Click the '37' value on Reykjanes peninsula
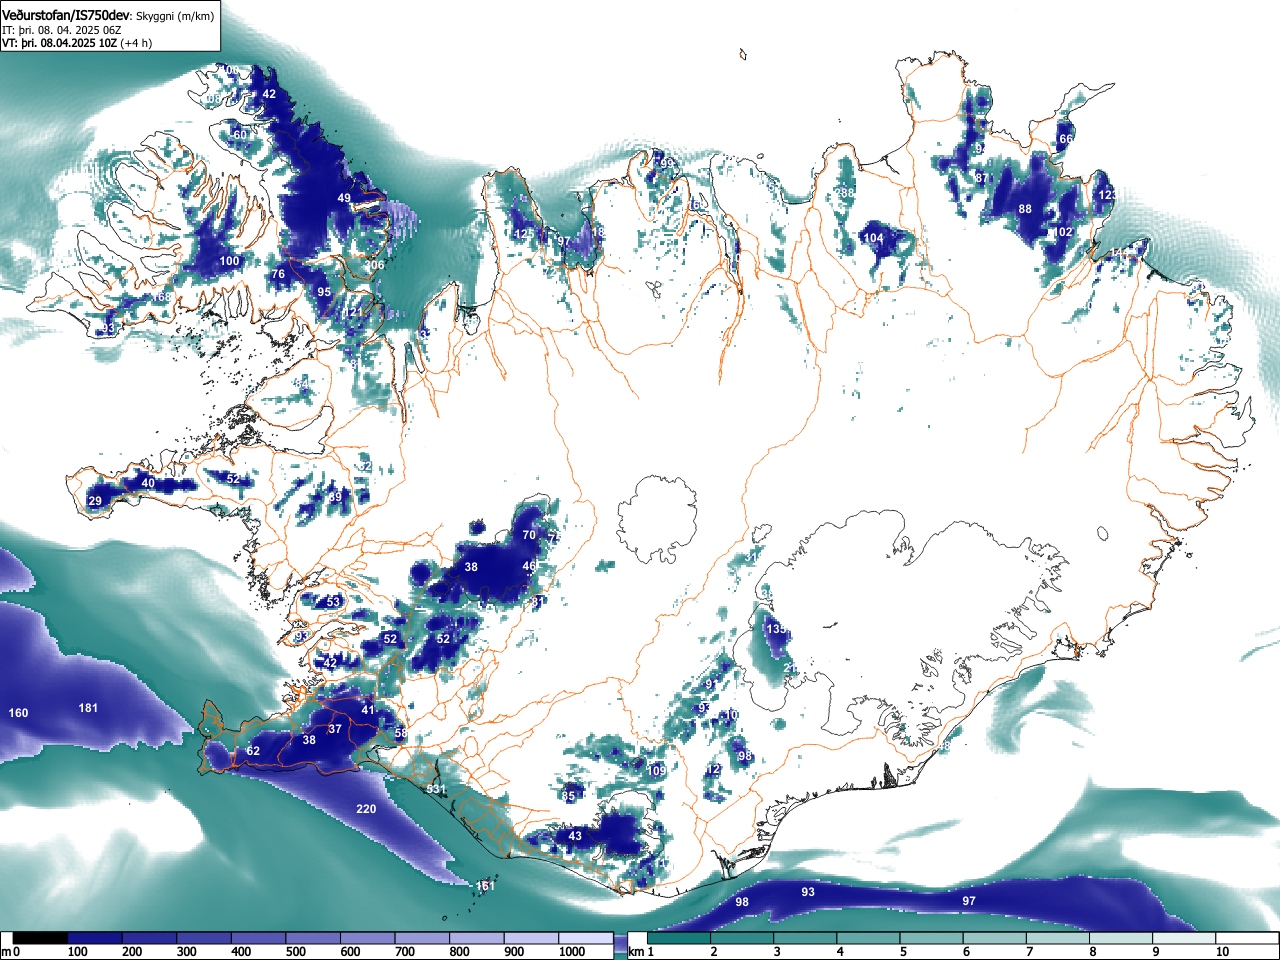The width and height of the screenshot is (1280, 960). pyautogui.click(x=335, y=729)
